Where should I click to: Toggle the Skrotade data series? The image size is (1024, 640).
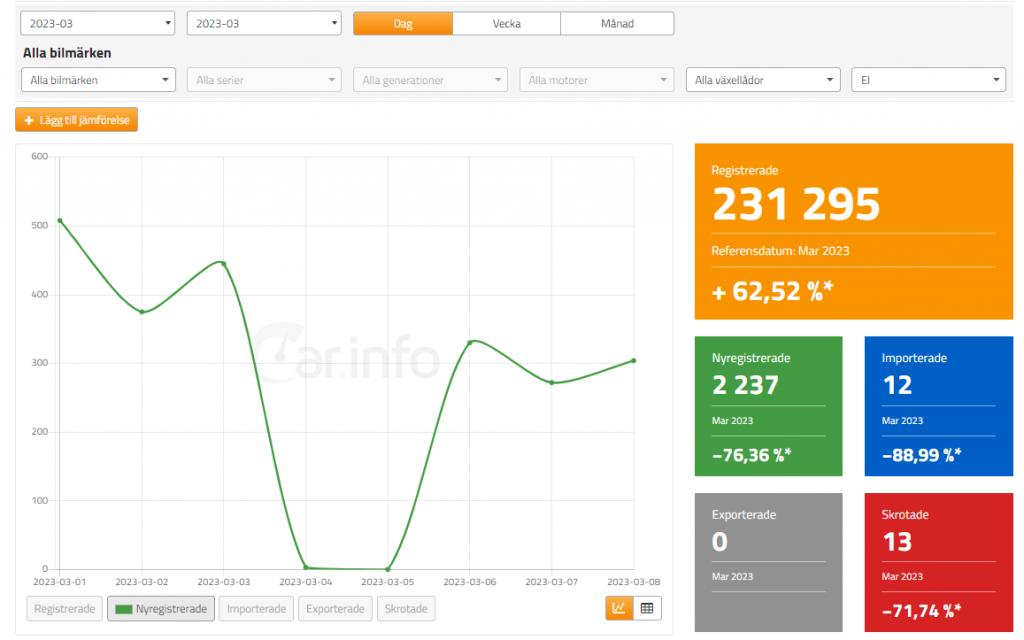click(406, 609)
